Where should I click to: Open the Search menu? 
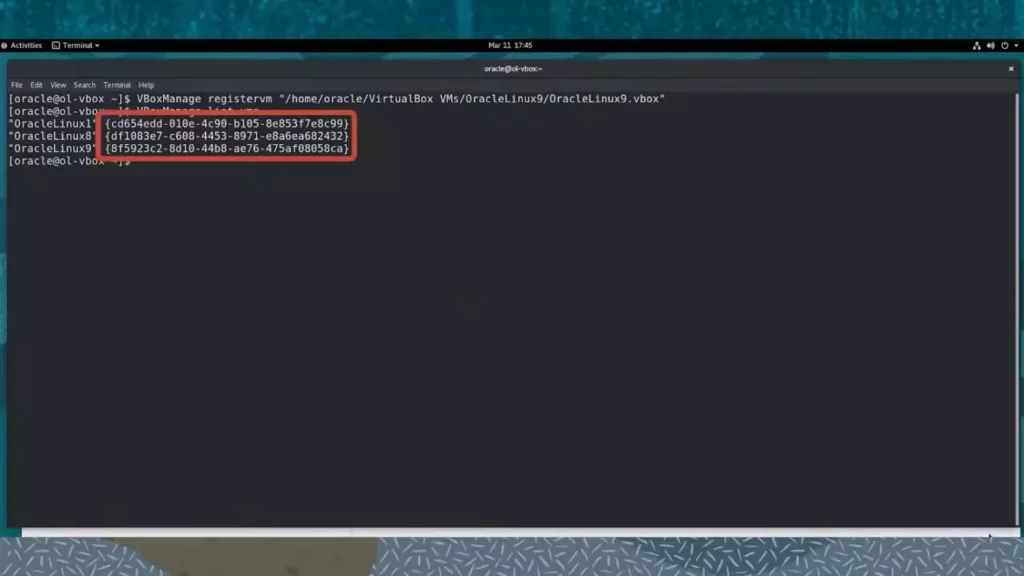pos(84,84)
